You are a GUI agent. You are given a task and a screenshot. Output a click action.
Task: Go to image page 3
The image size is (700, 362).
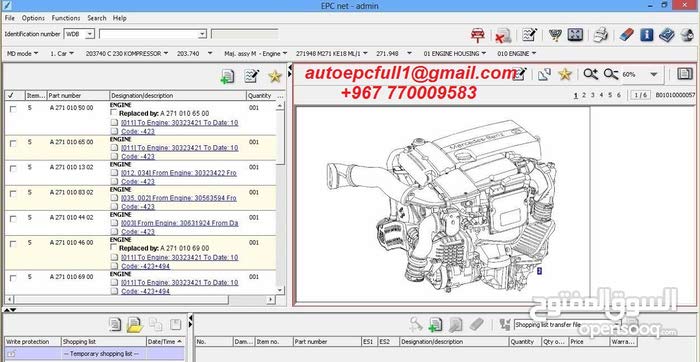click(592, 95)
